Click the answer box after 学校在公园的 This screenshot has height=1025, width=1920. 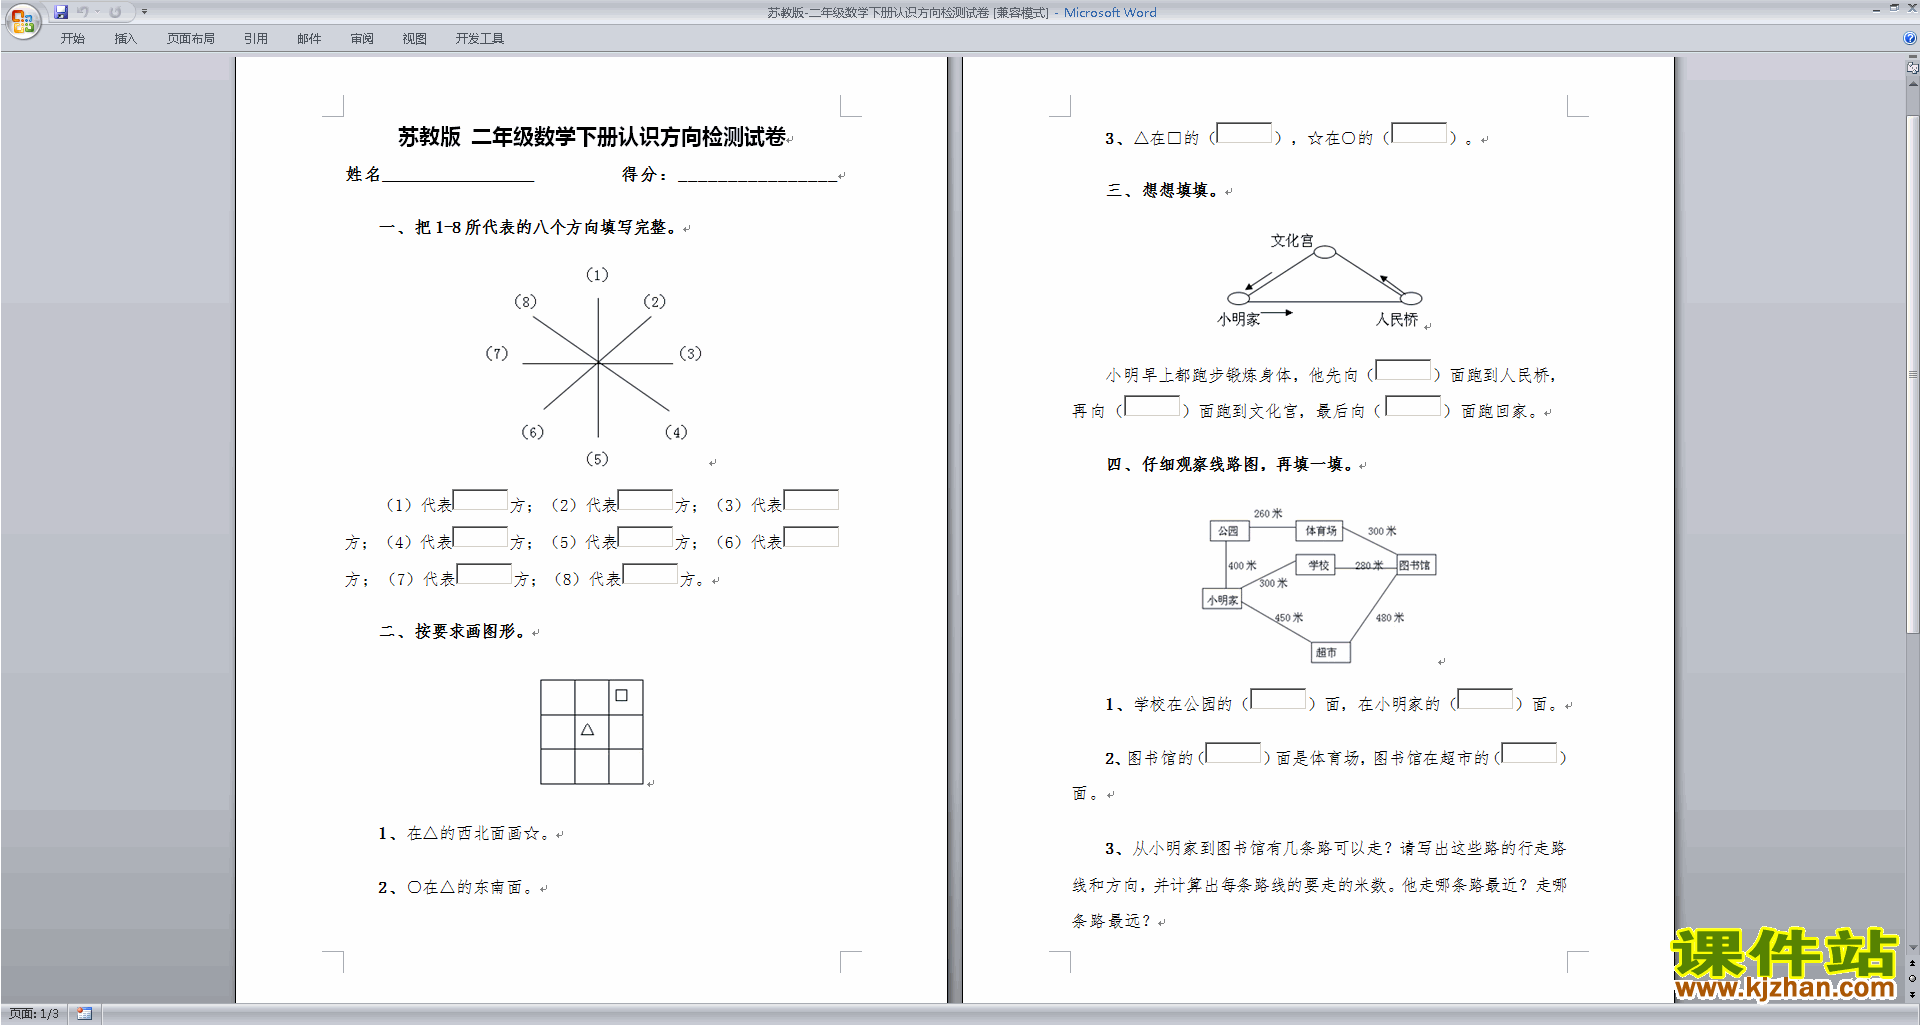coord(1278,699)
